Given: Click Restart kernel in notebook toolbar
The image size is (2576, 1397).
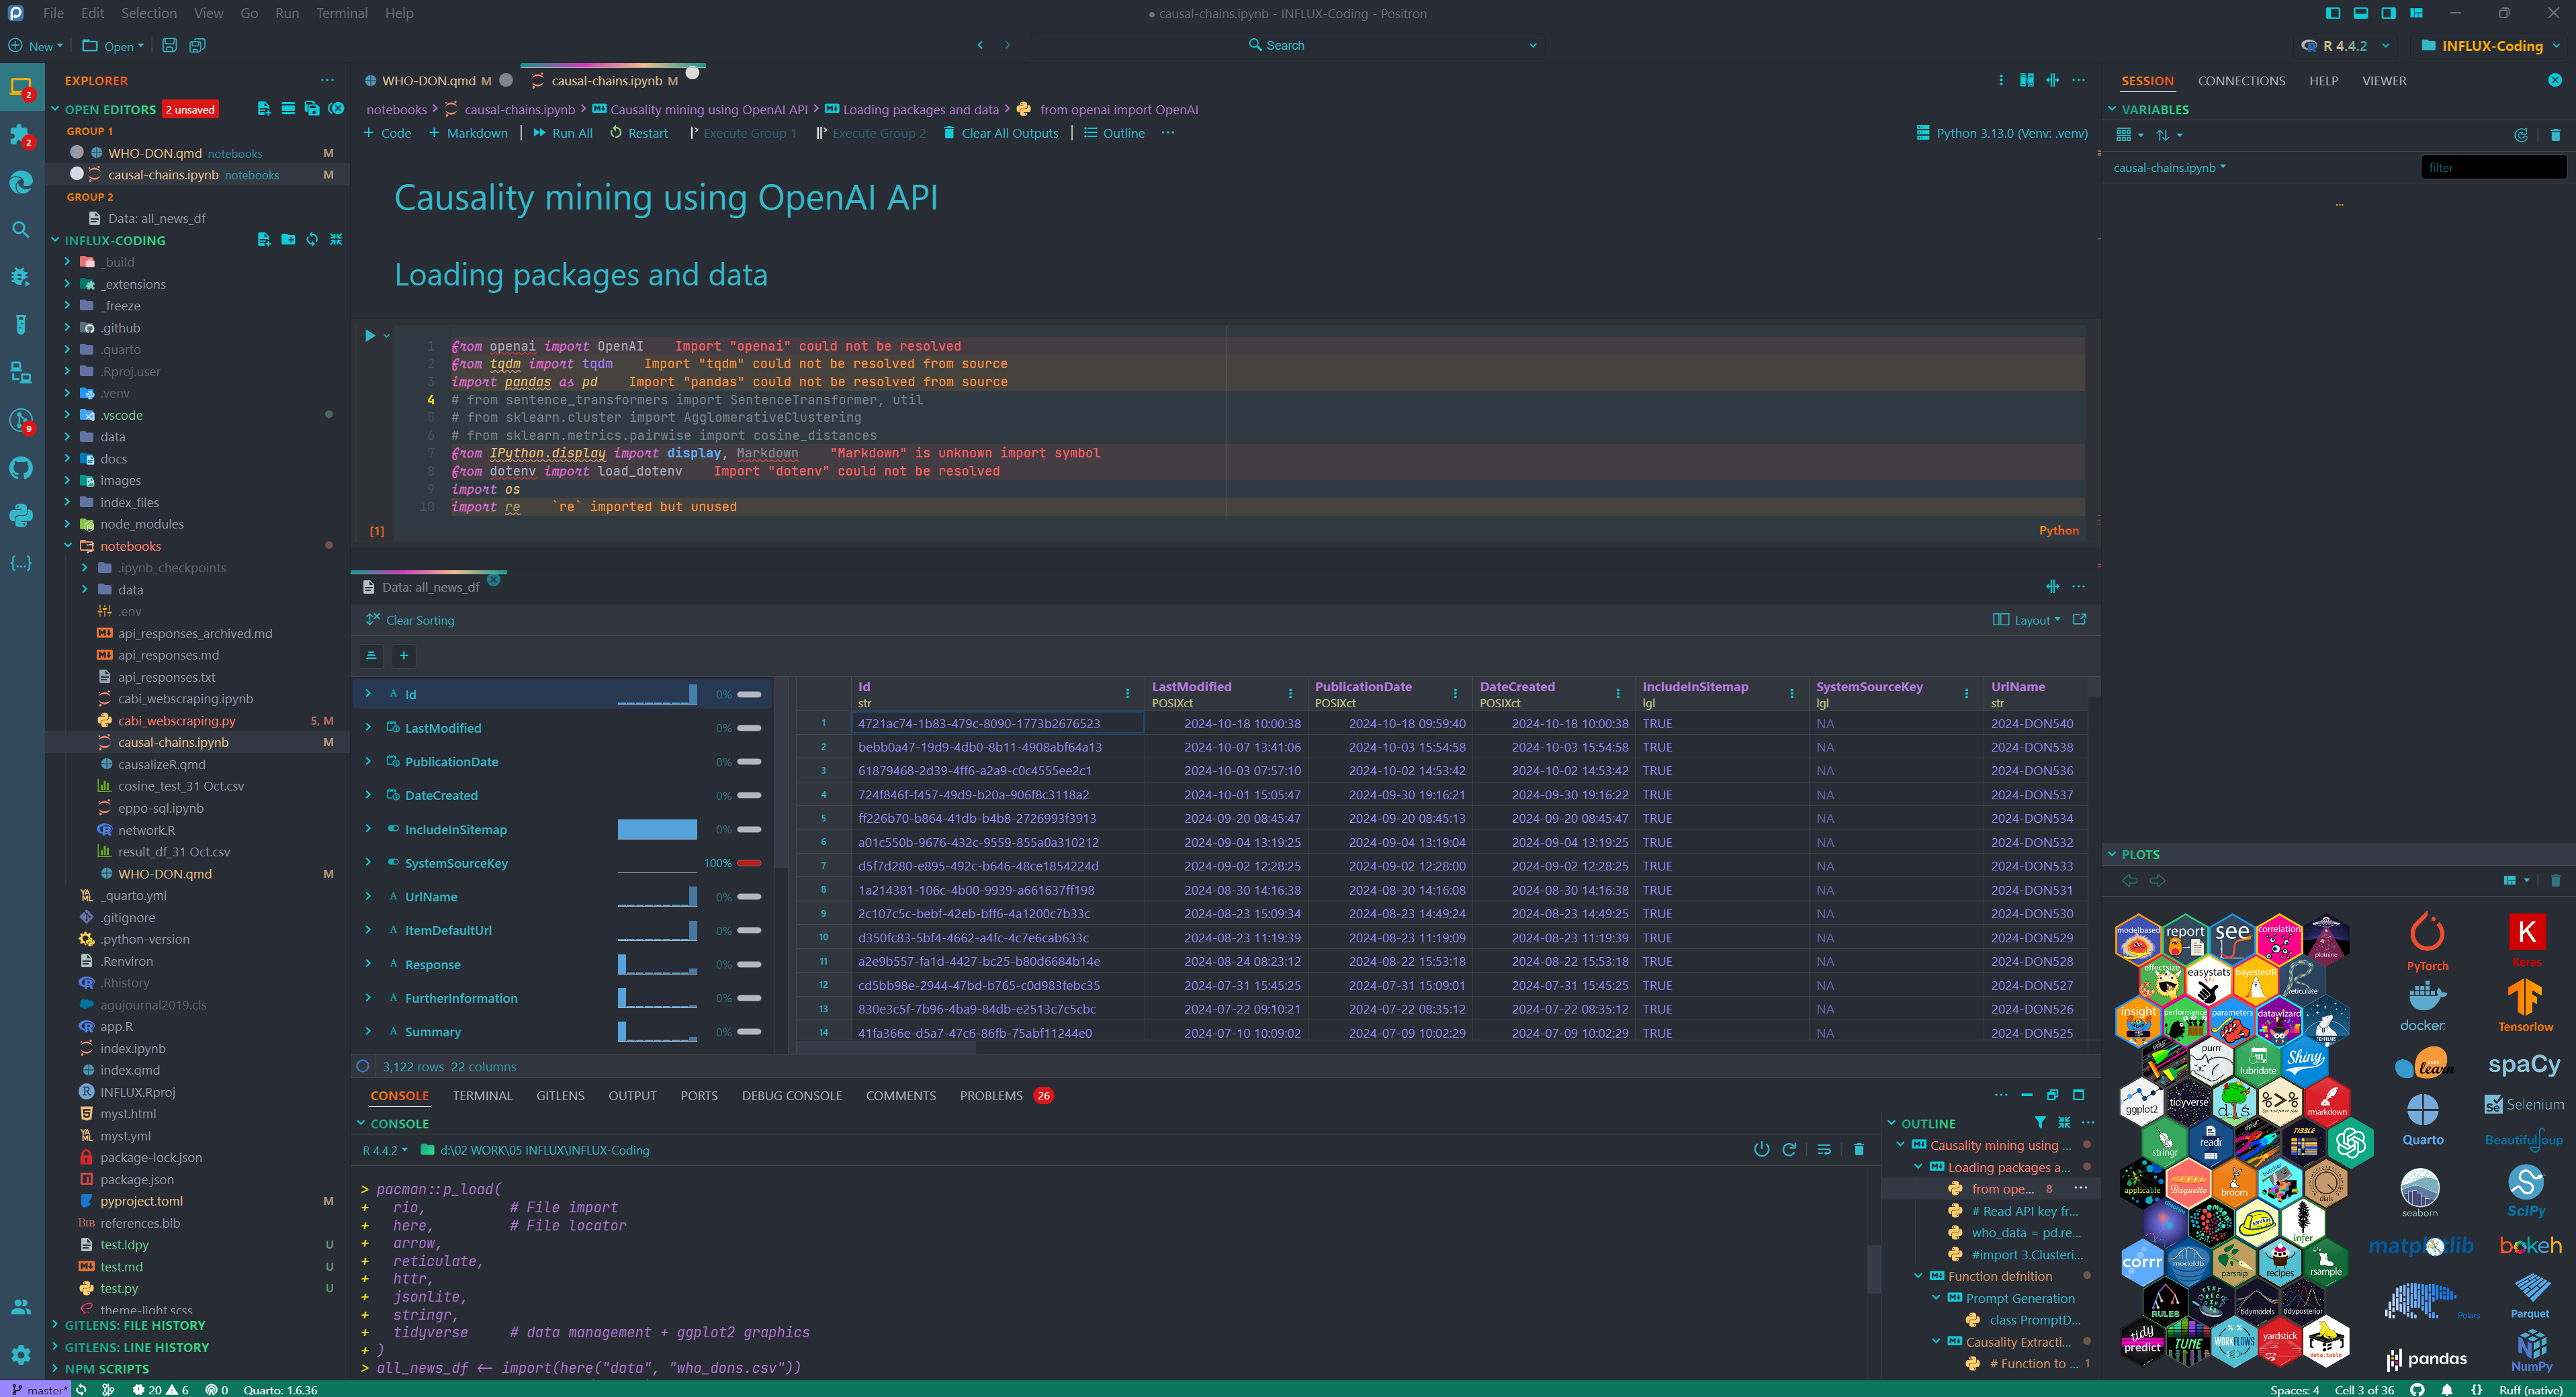Looking at the screenshot, I should point(639,133).
